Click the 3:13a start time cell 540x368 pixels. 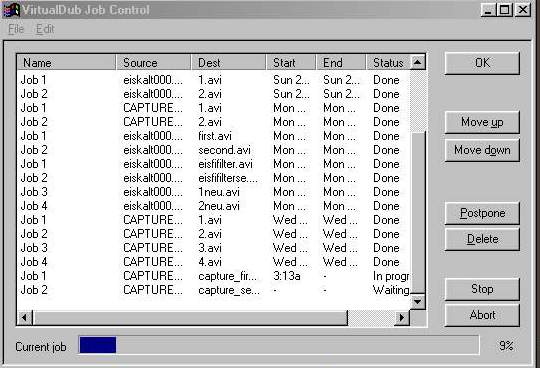tap(287, 276)
